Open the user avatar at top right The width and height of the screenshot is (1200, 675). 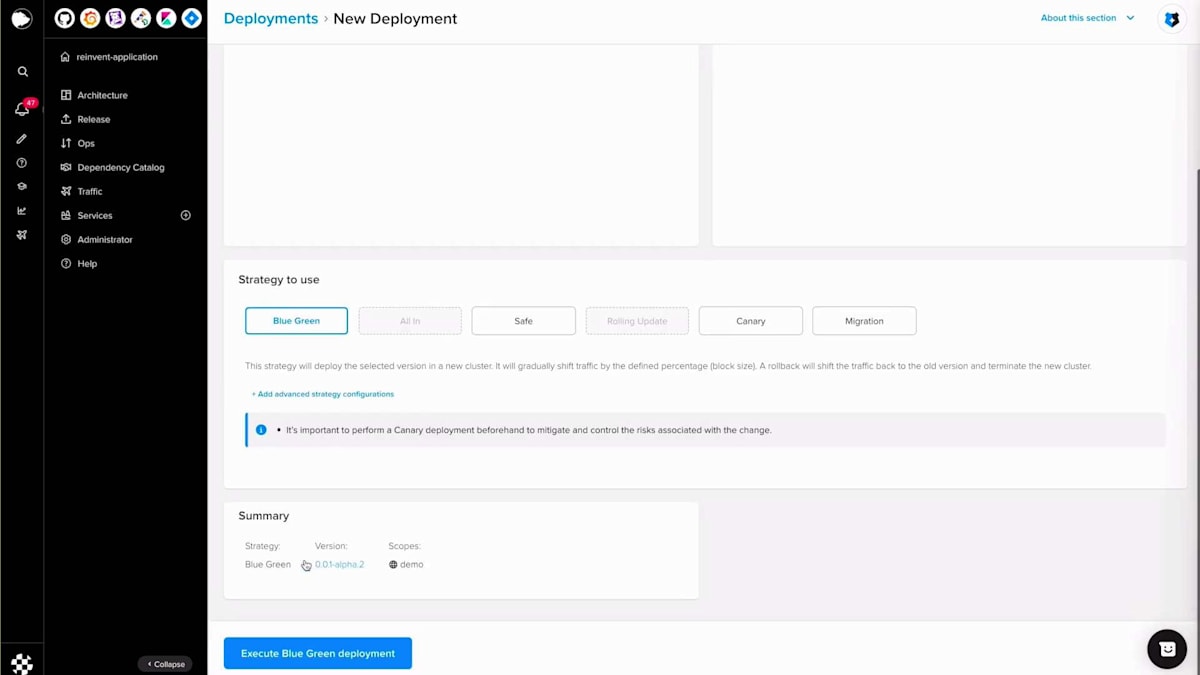(1172, 19)
